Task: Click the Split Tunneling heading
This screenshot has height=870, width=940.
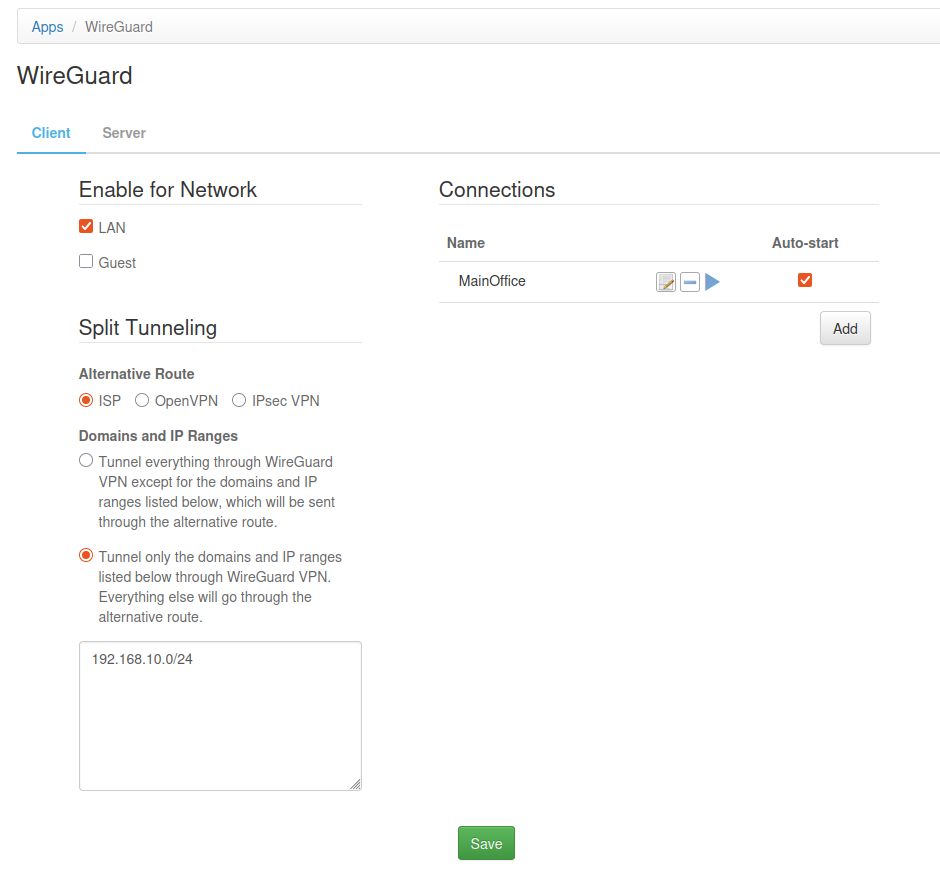Action: coord(148,328)
